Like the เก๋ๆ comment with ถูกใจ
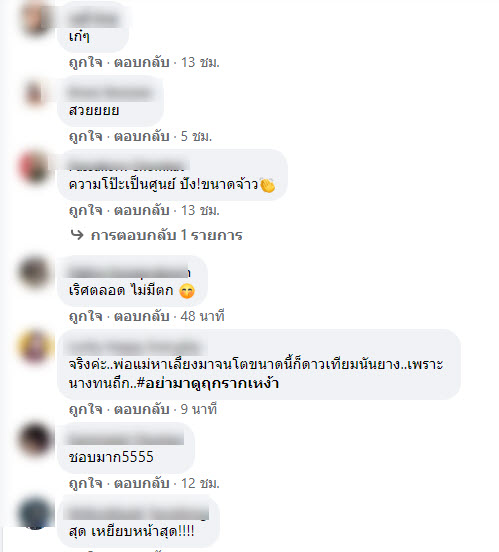The height and width of the screenshot is (552, 499). tap(86, 62)
